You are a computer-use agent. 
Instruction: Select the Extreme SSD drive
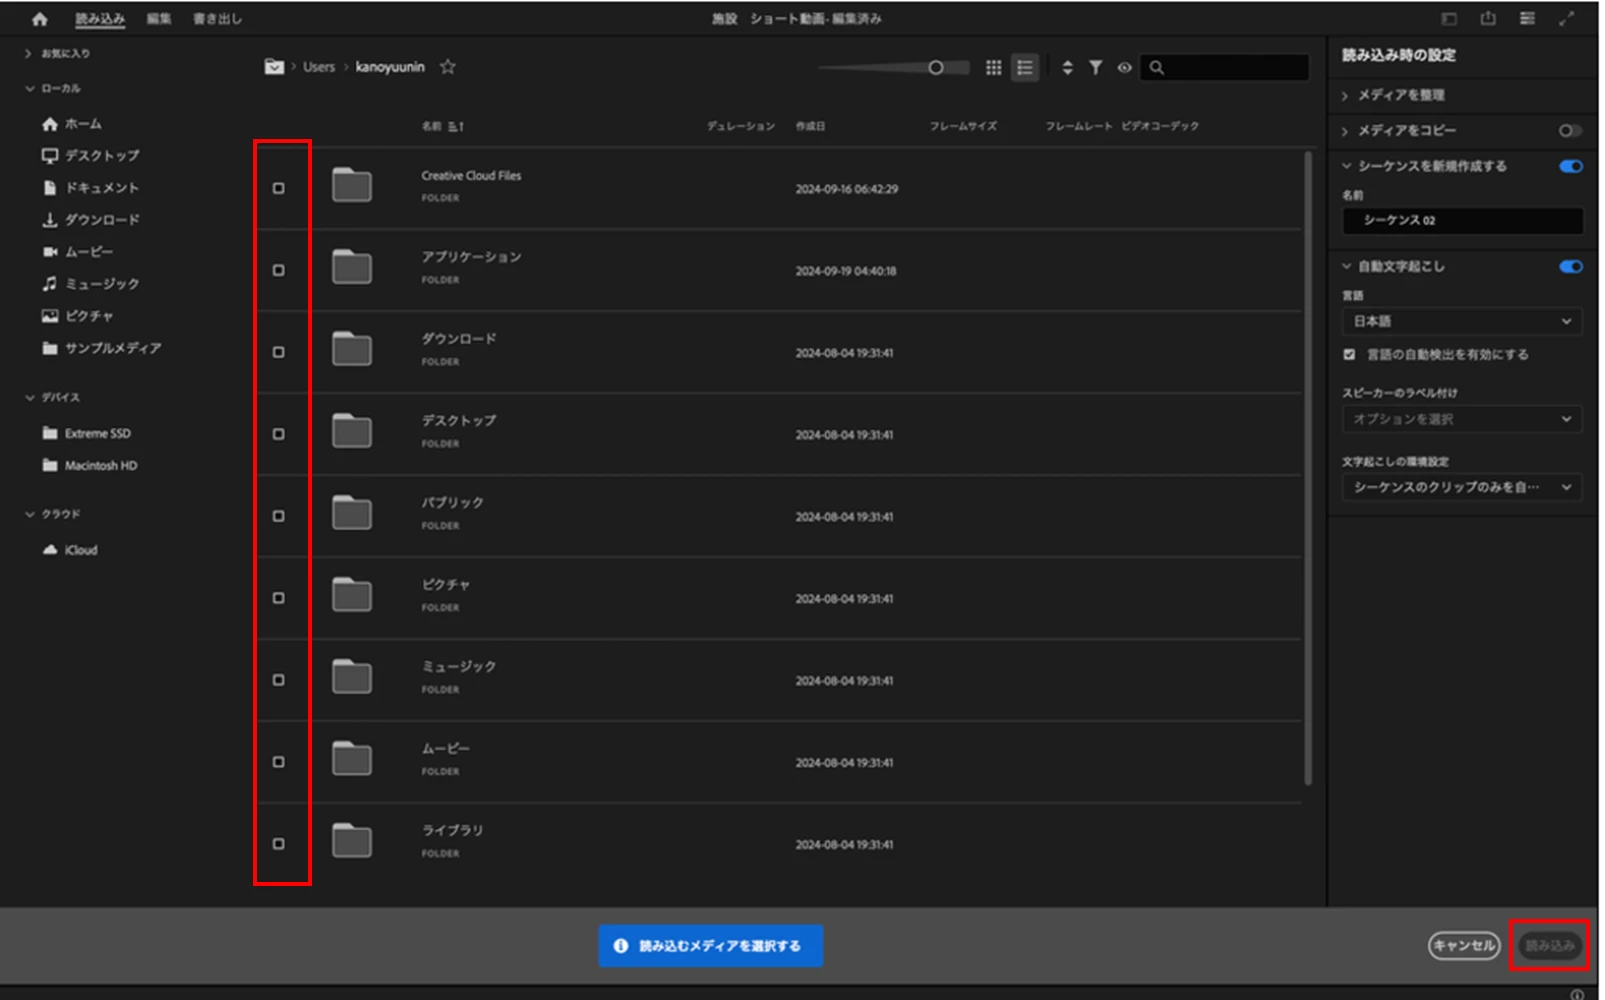click(x=87, y=434)
